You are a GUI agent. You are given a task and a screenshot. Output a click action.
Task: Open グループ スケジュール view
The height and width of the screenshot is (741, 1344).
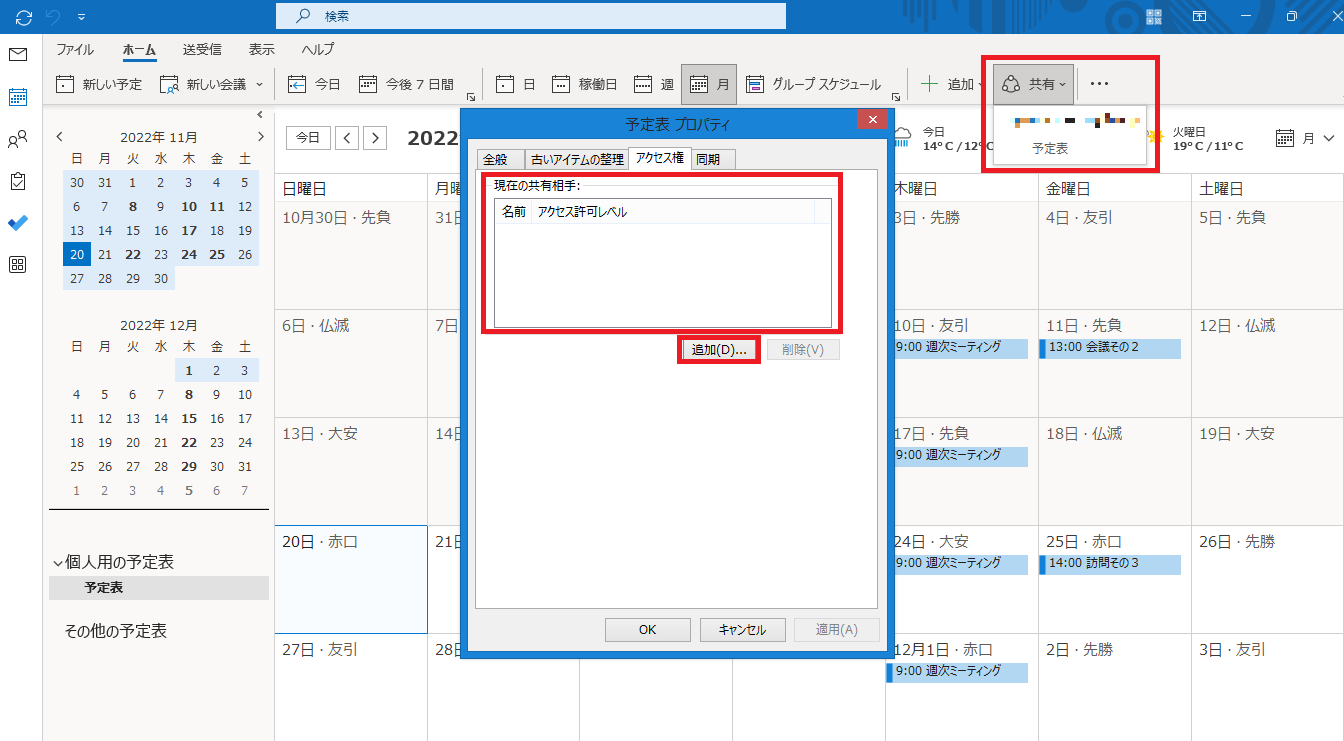point(813,84)
